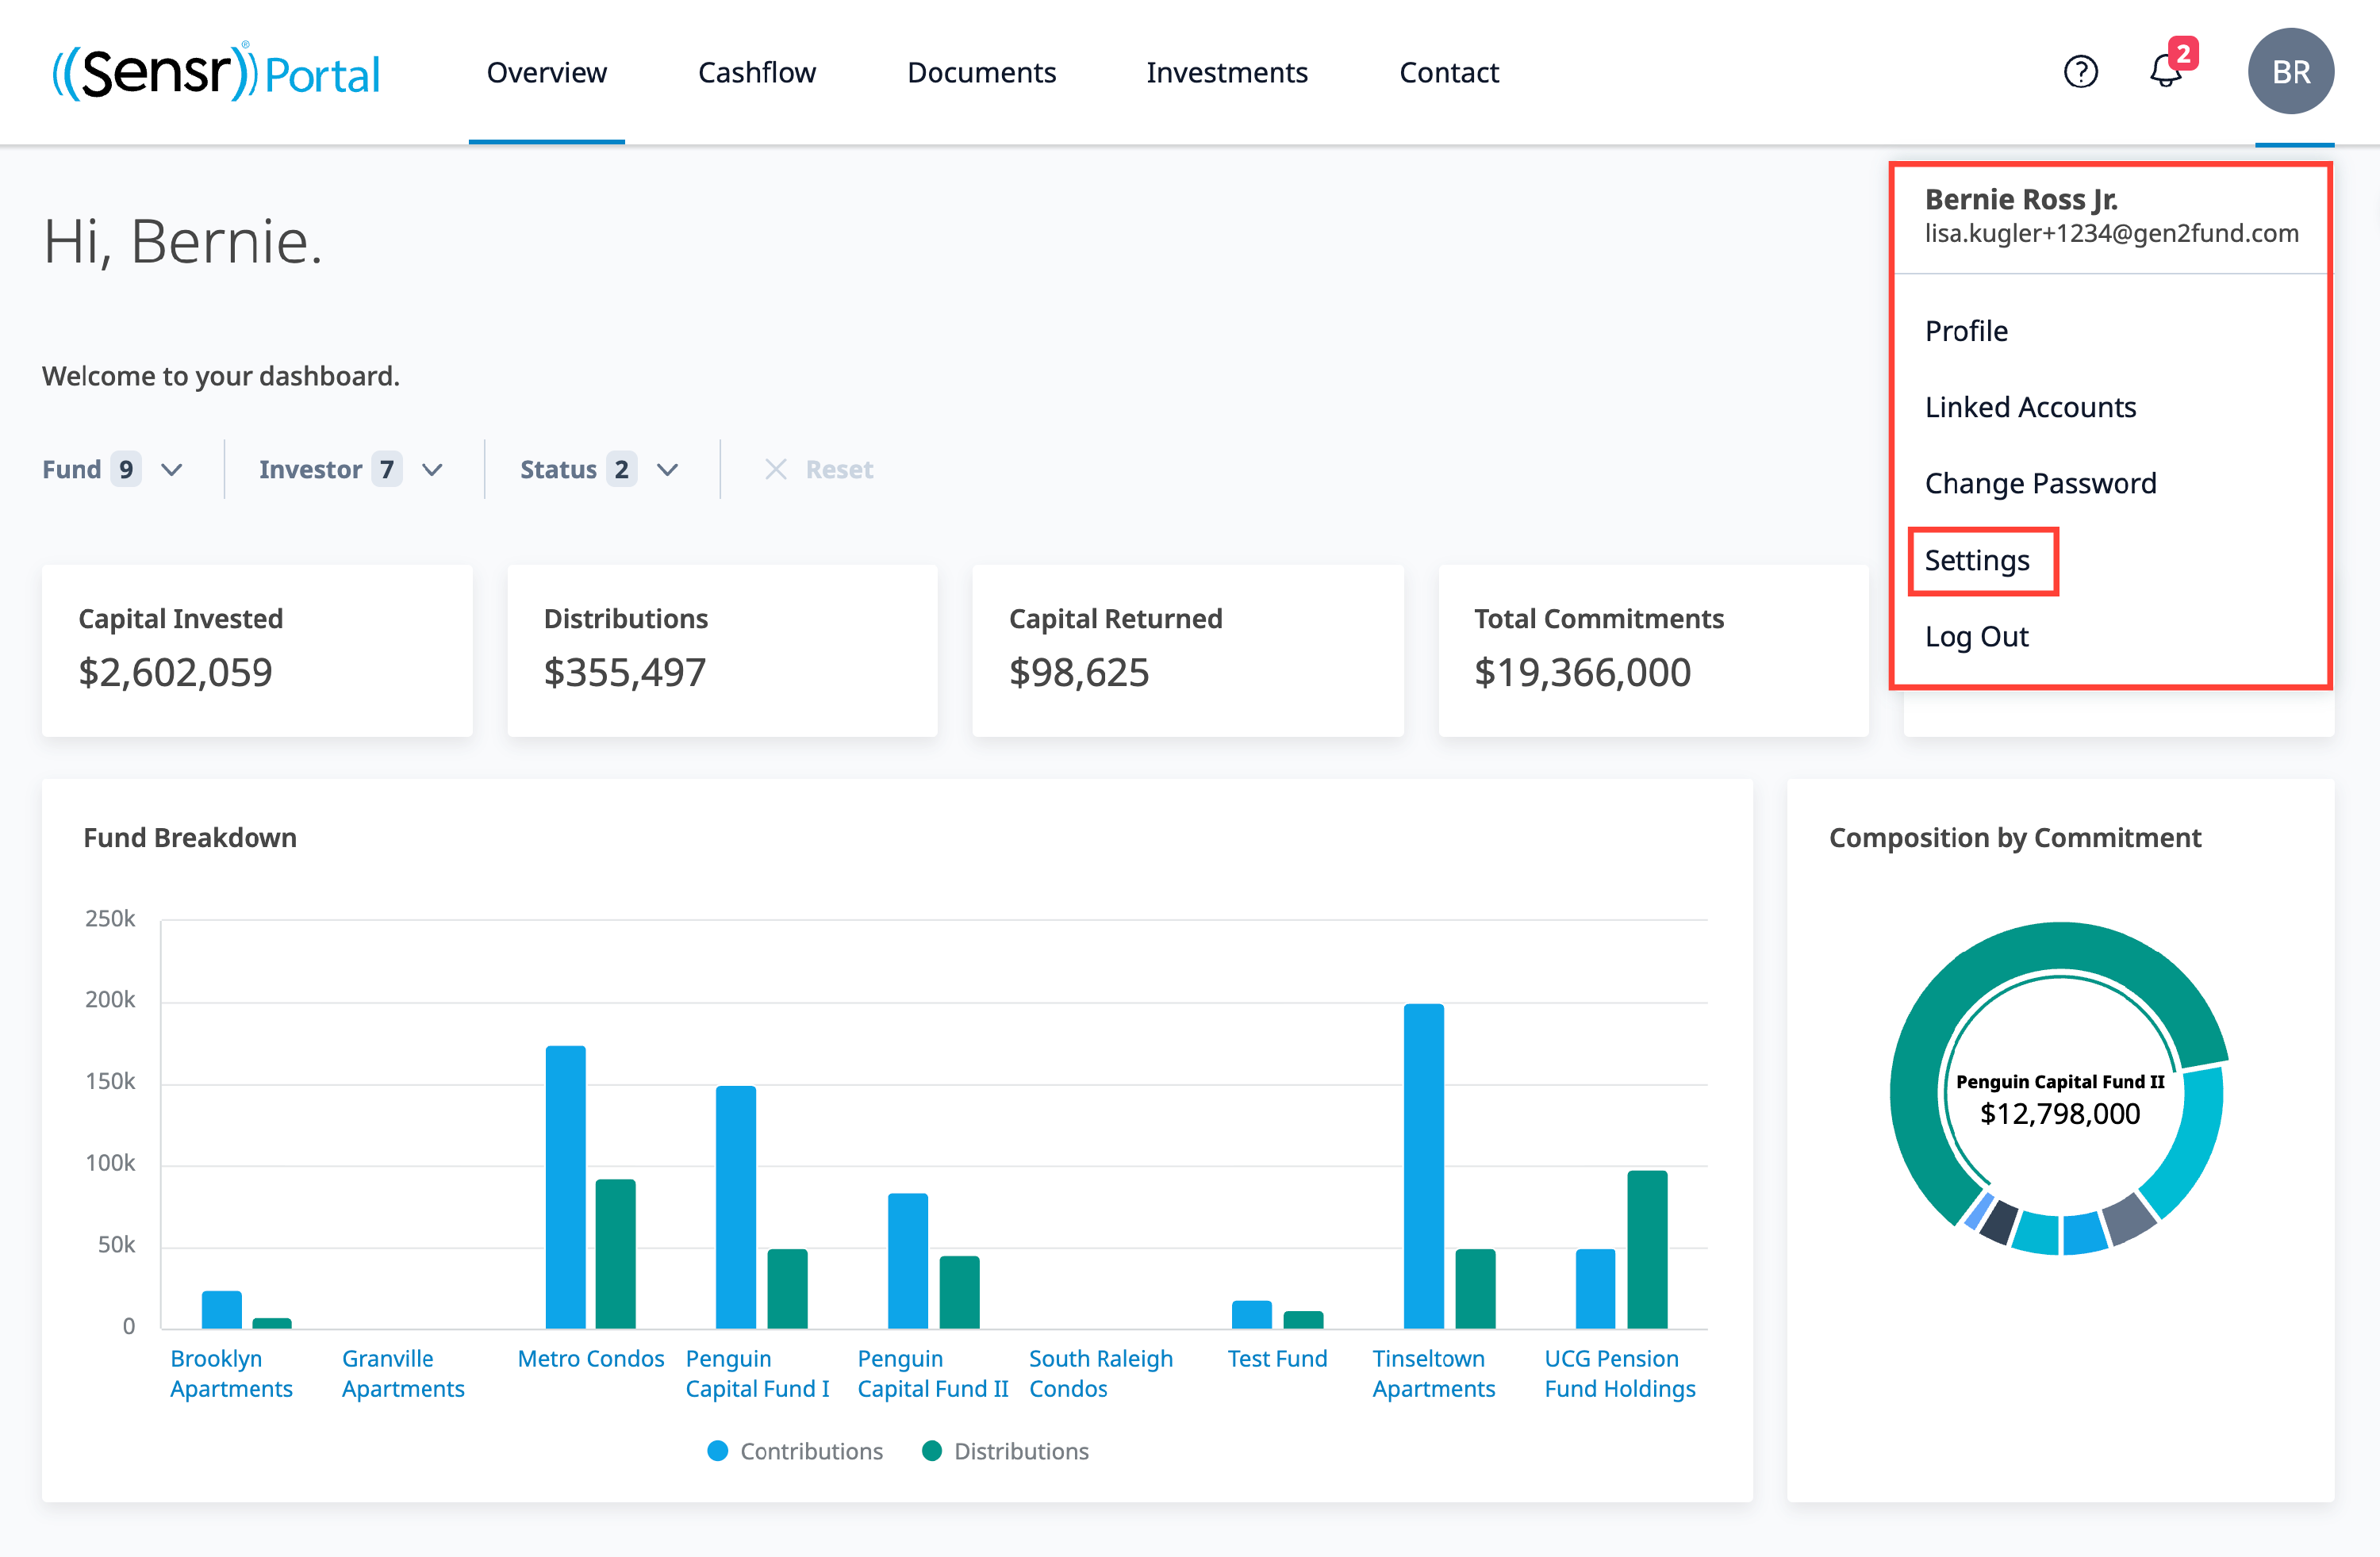Image resolution: width=2380 pixels, height=1557 pixels.
Task: Switch to the Cashflow tab
Action: coord(756,72)
